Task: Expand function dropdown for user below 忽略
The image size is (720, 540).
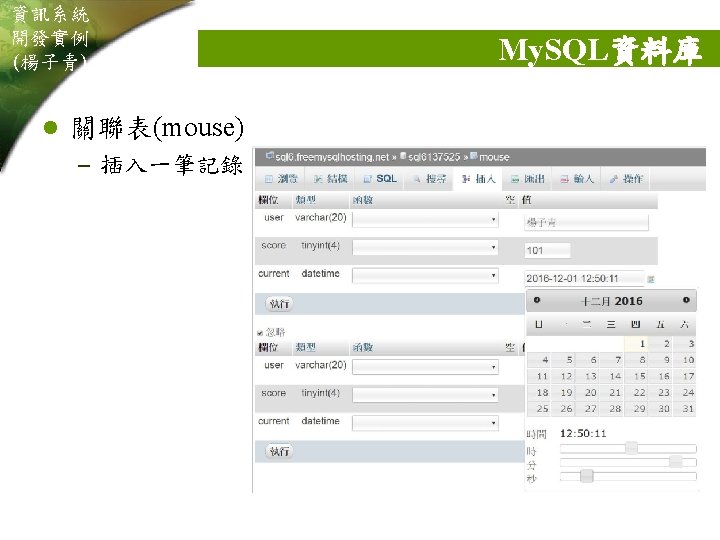Action: pyautogui.click(x=425, y=367)
